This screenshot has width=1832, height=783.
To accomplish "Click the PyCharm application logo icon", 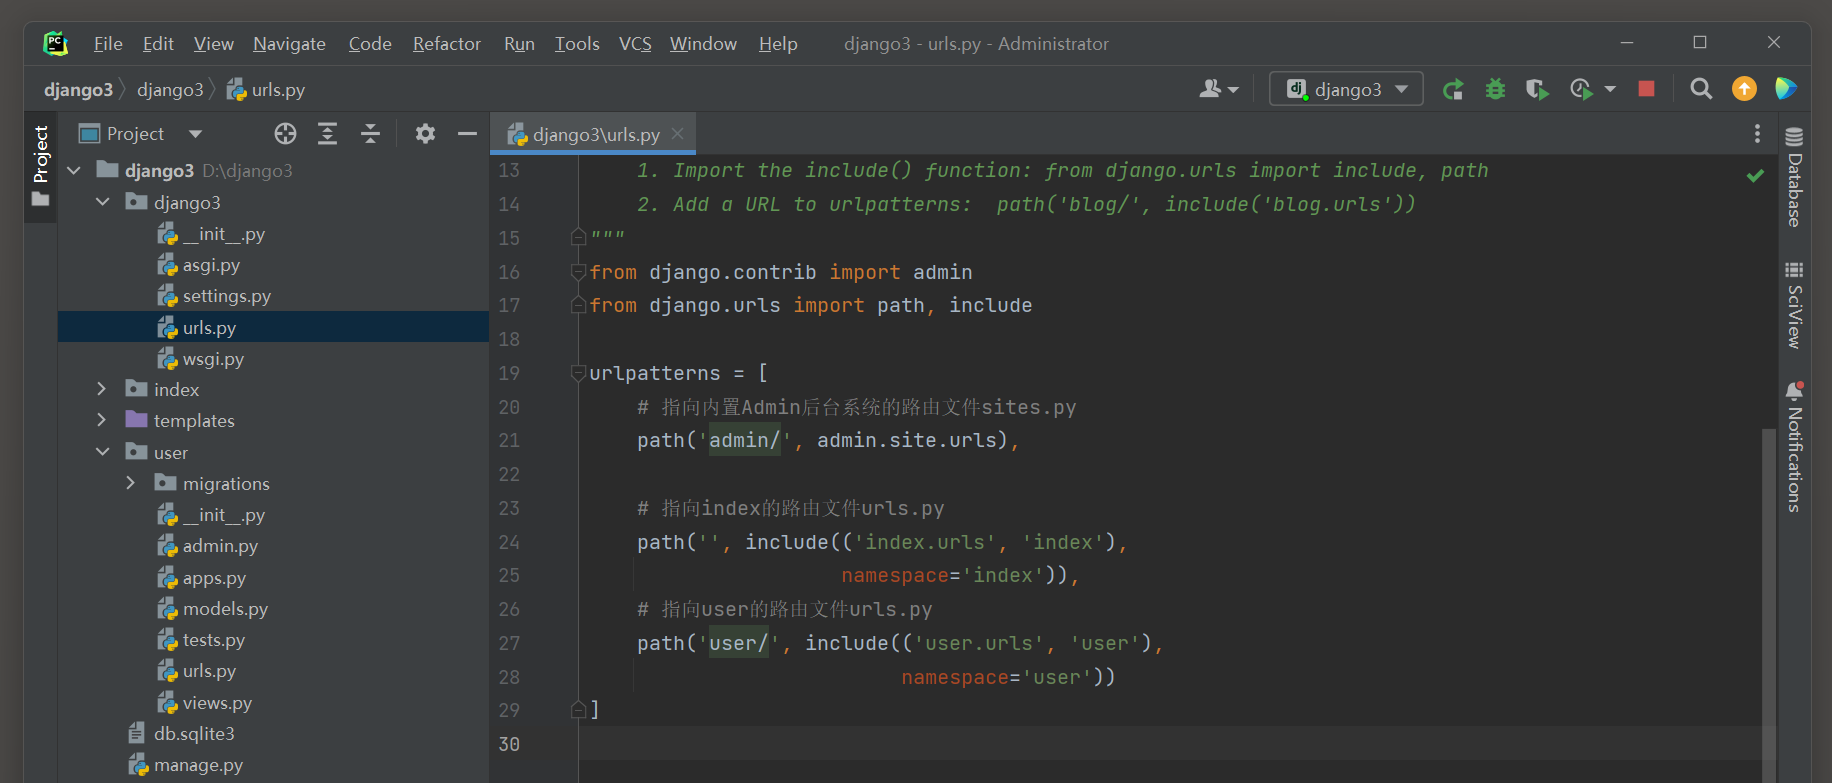I will tap(56, 43).
